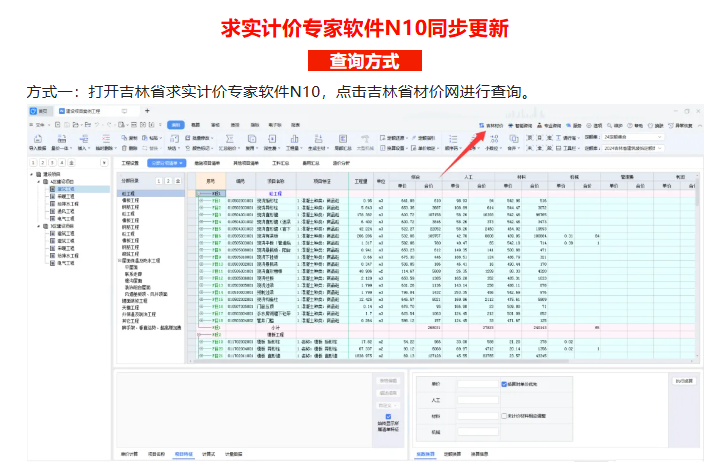Open the 计算式 bottom tab
The height and width of the screenshot is (464, 718).
(208, 454)
